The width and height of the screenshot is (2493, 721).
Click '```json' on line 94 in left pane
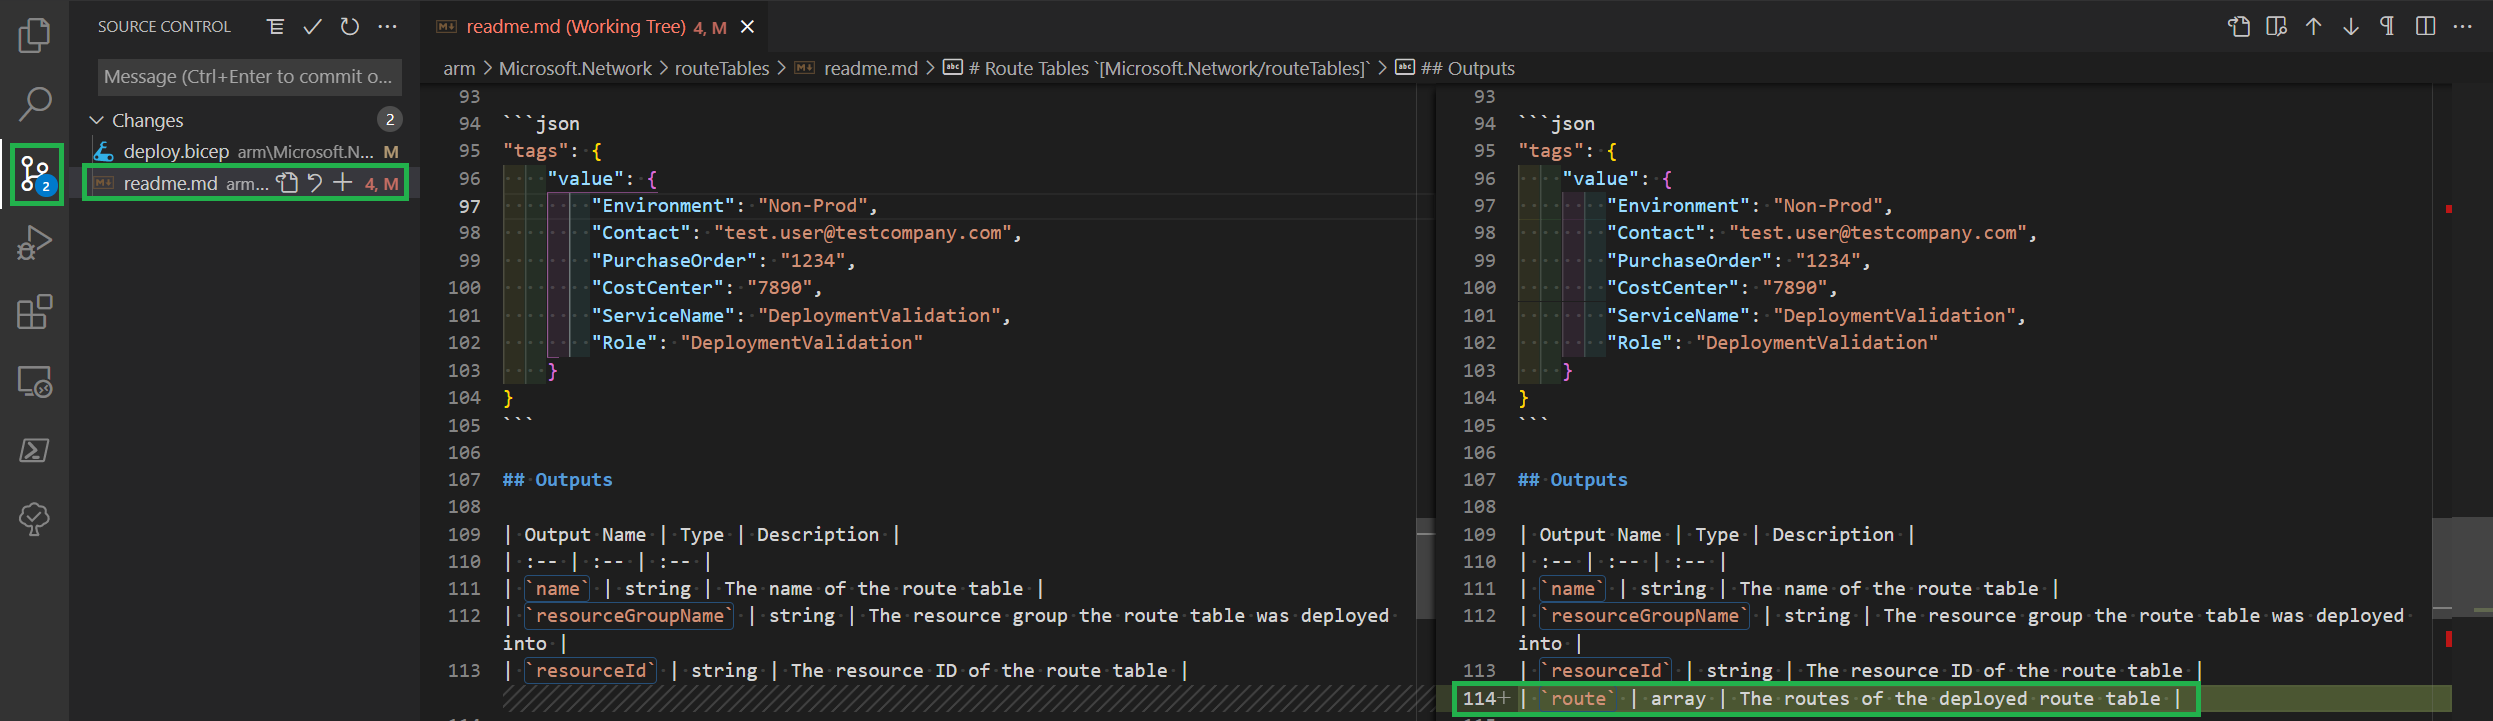[541, 124]
